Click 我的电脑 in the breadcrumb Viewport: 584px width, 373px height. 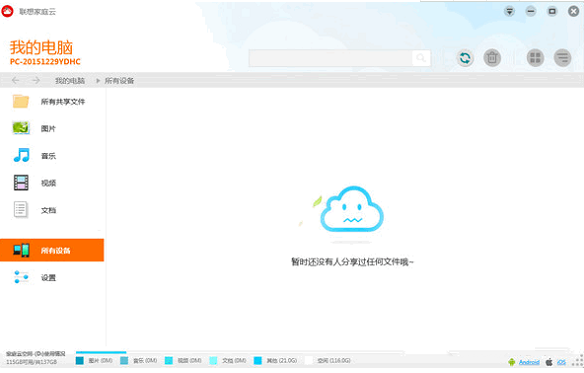tap(70, 81)
